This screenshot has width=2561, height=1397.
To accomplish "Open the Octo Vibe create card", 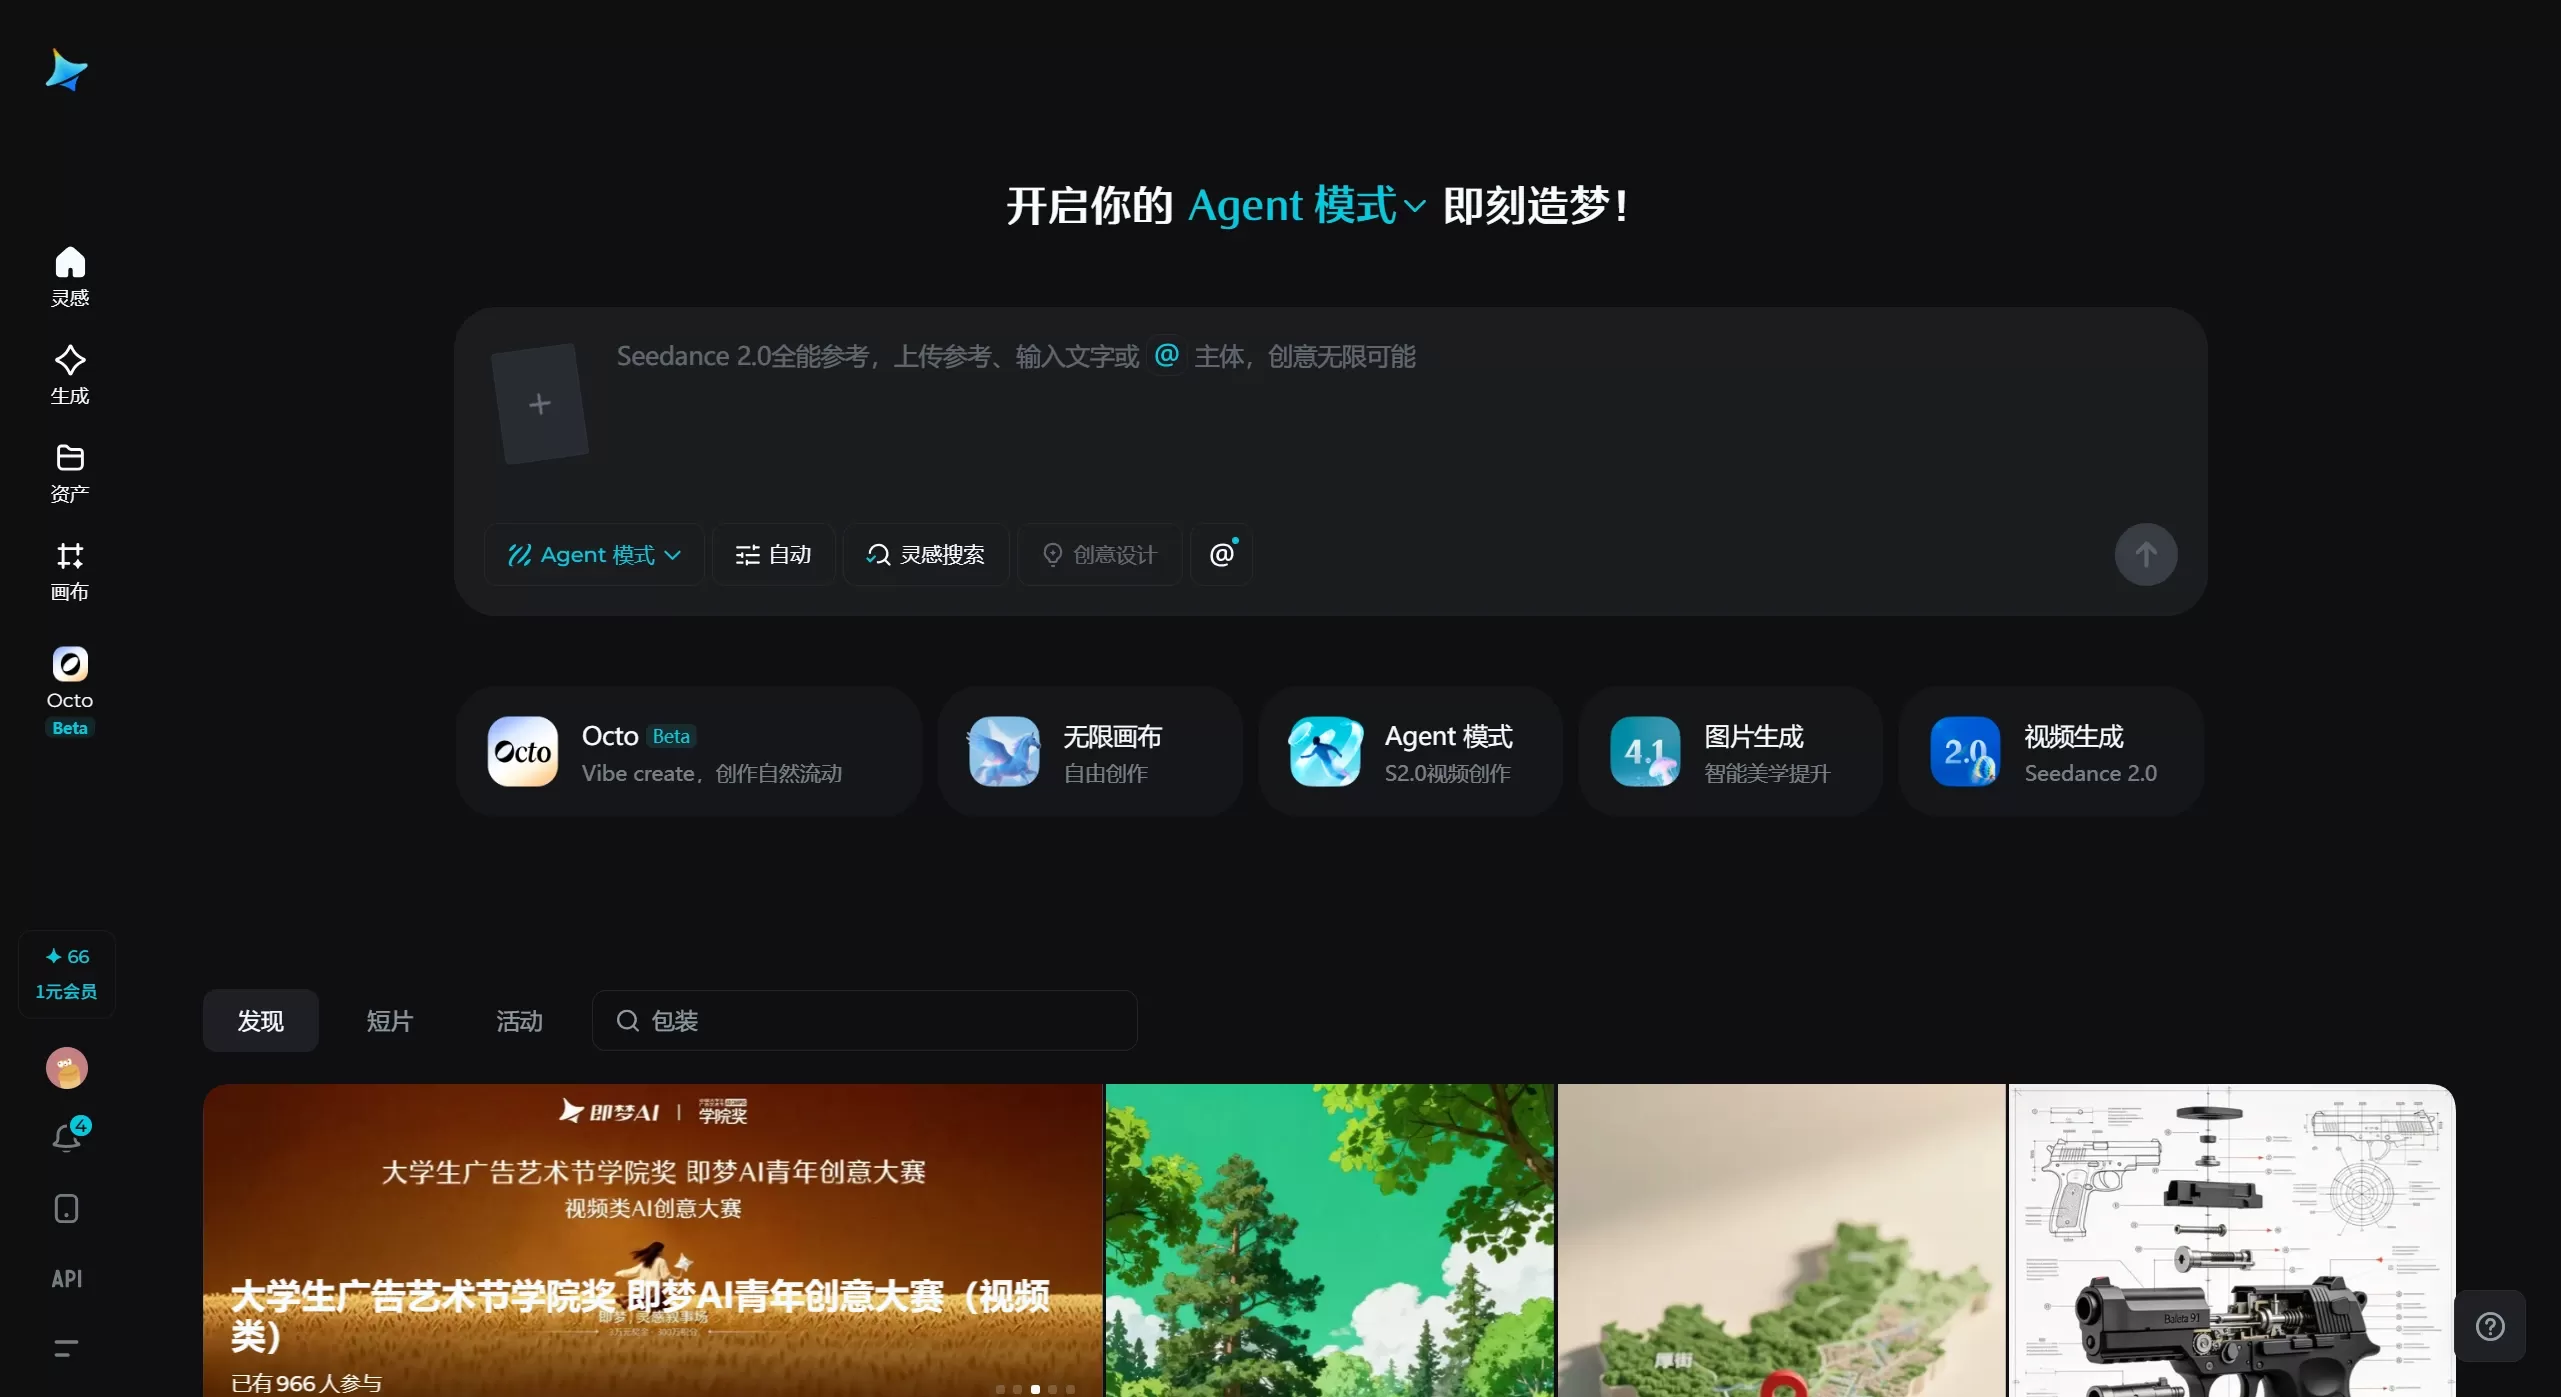I will click(689, 752).
